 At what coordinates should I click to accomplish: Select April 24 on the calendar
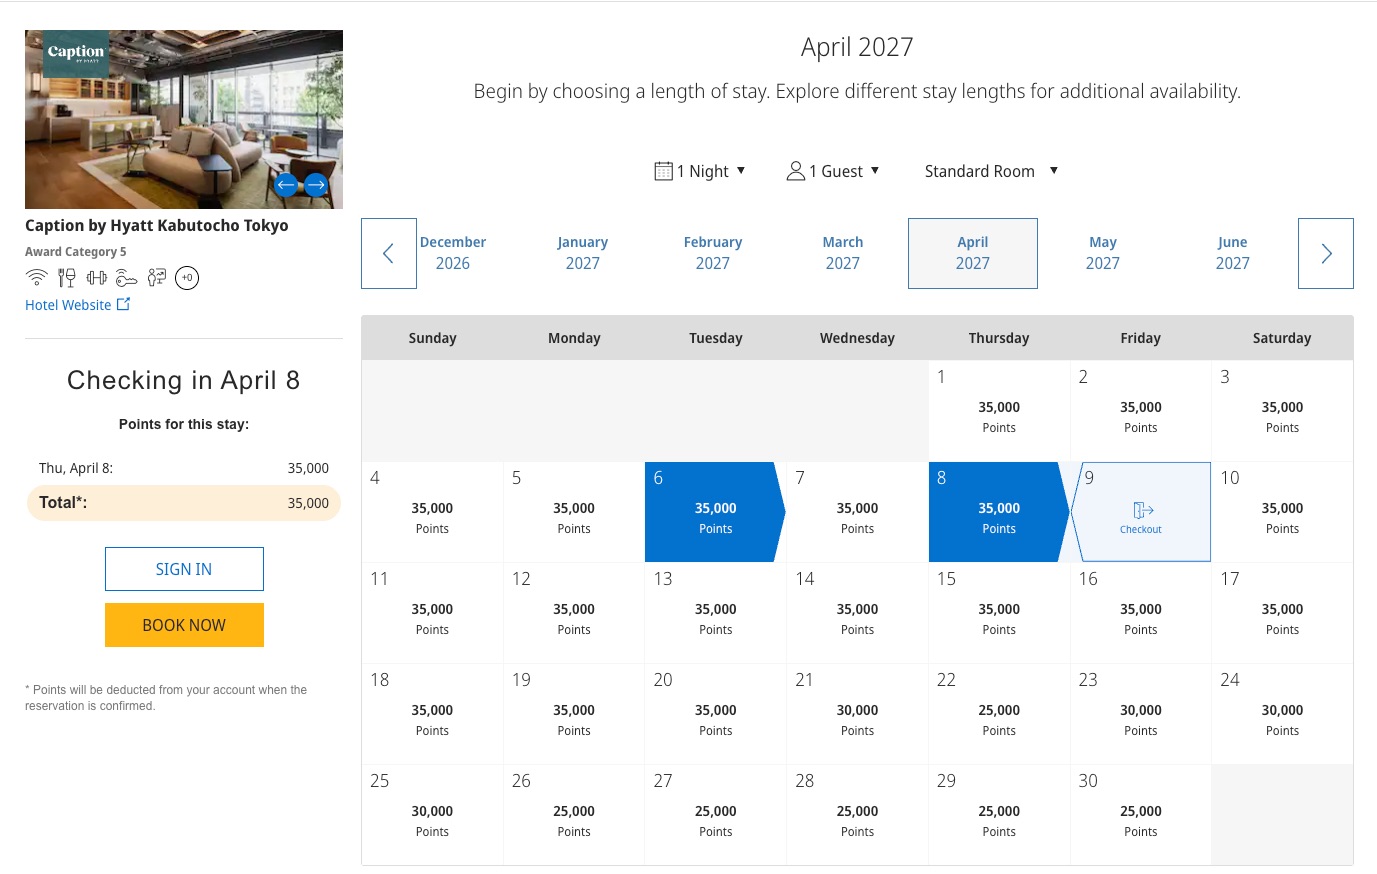(x=1282, y=714)
